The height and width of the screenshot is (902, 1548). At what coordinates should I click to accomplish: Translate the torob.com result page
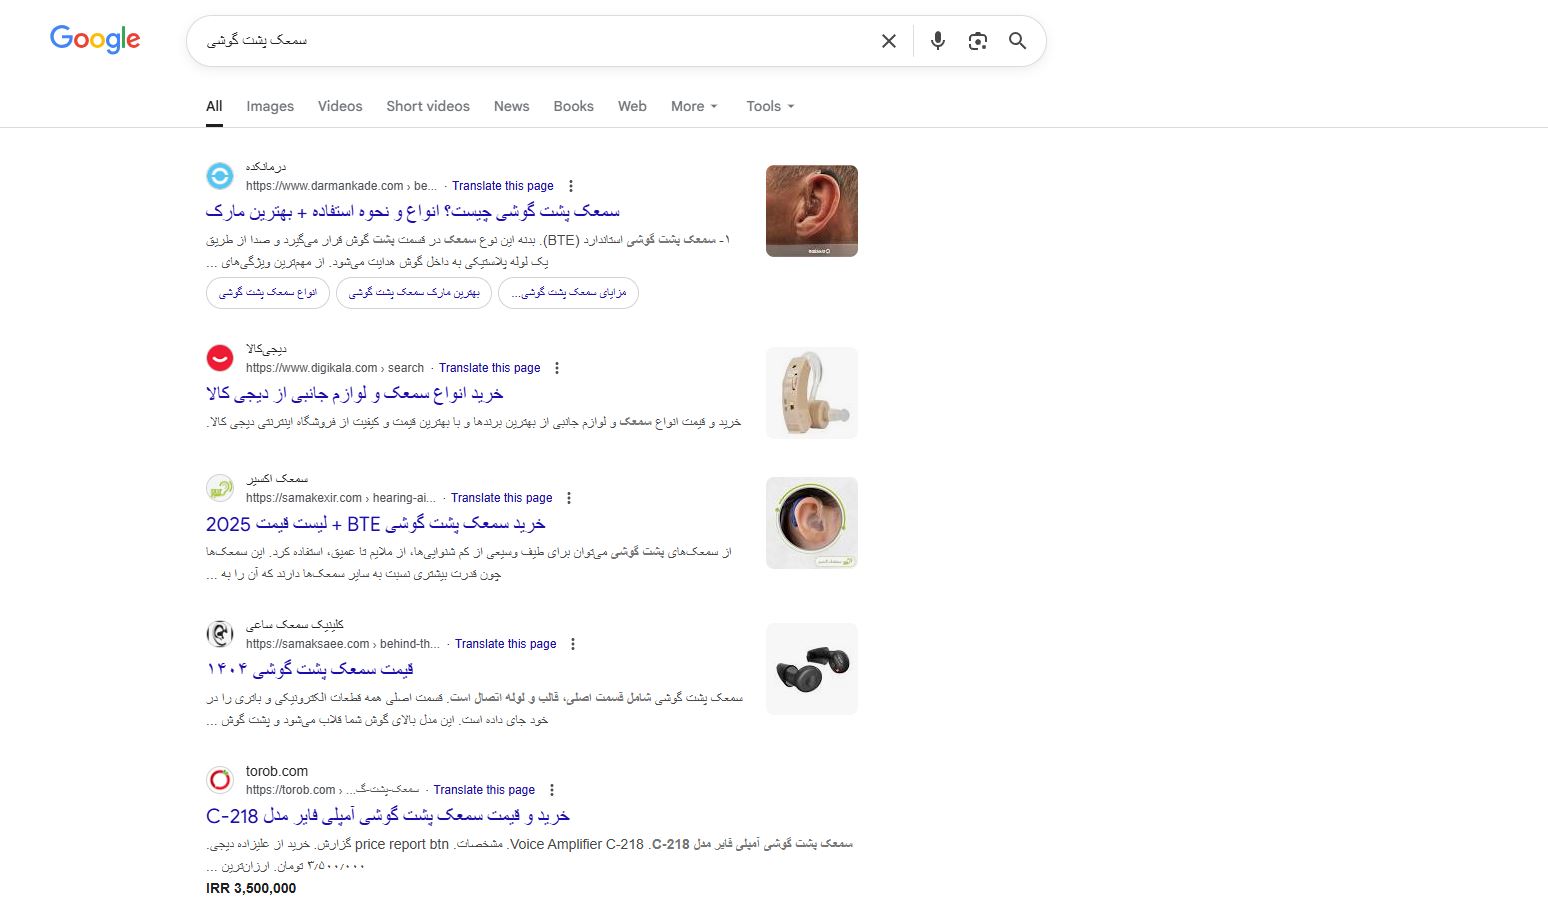point(484,790)
